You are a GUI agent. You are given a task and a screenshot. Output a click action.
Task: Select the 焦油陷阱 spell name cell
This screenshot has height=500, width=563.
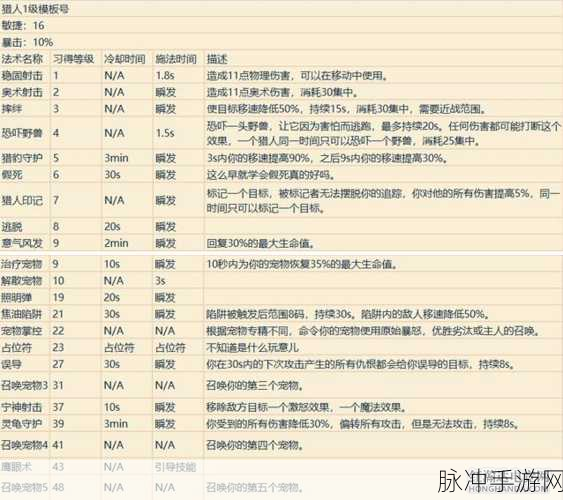tap(22, 314)
